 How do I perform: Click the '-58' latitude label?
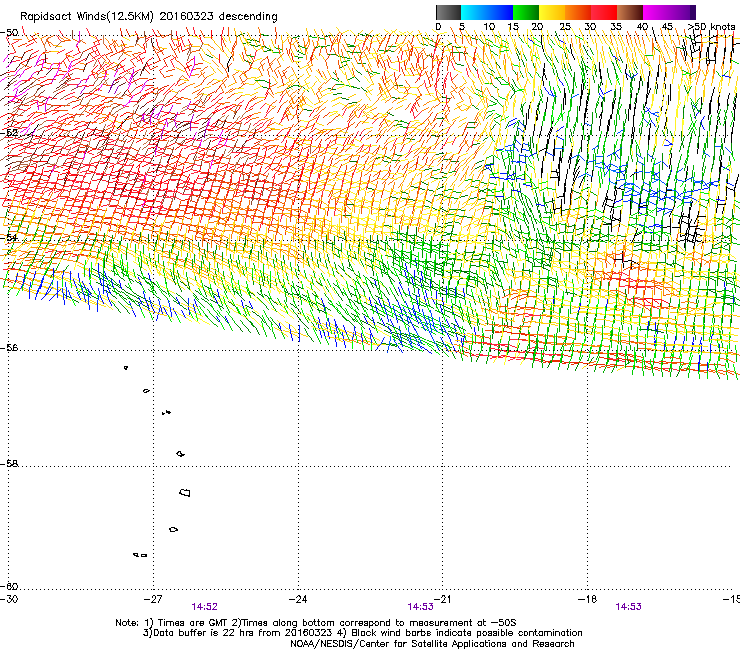9,464
